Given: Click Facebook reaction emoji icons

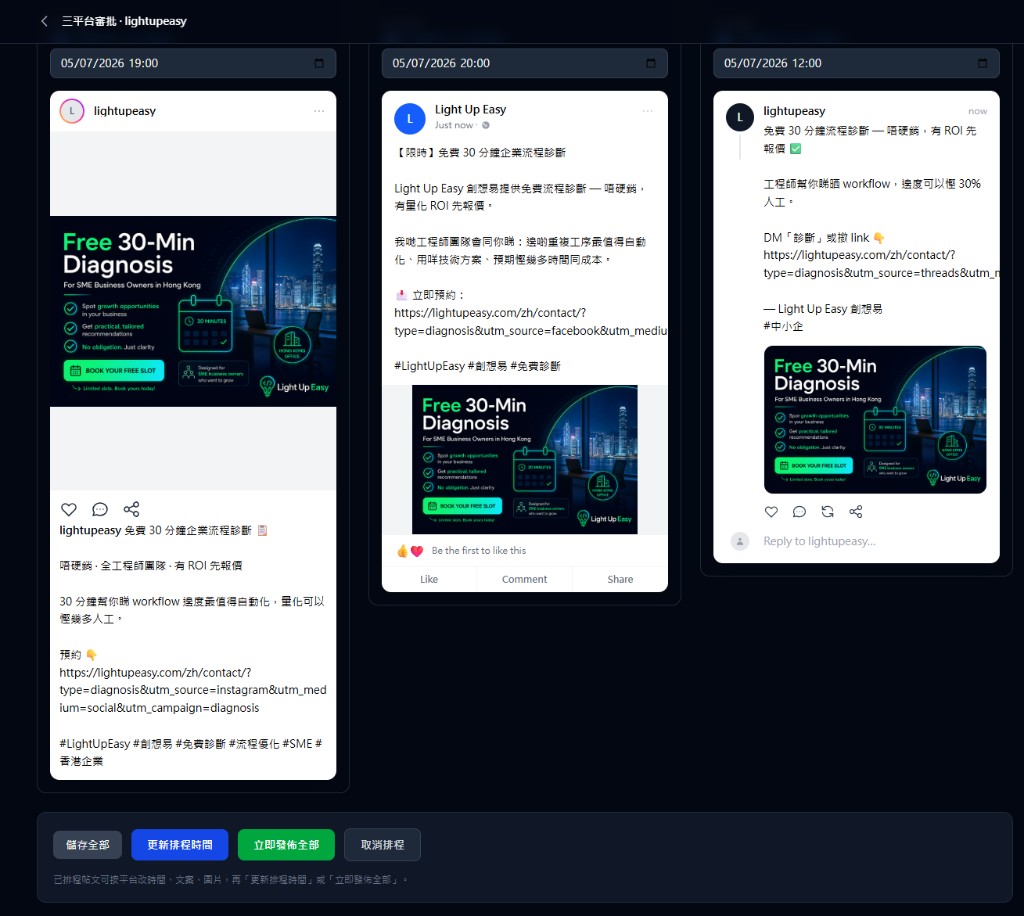Looking at the screenshot, I should (409, 551).
